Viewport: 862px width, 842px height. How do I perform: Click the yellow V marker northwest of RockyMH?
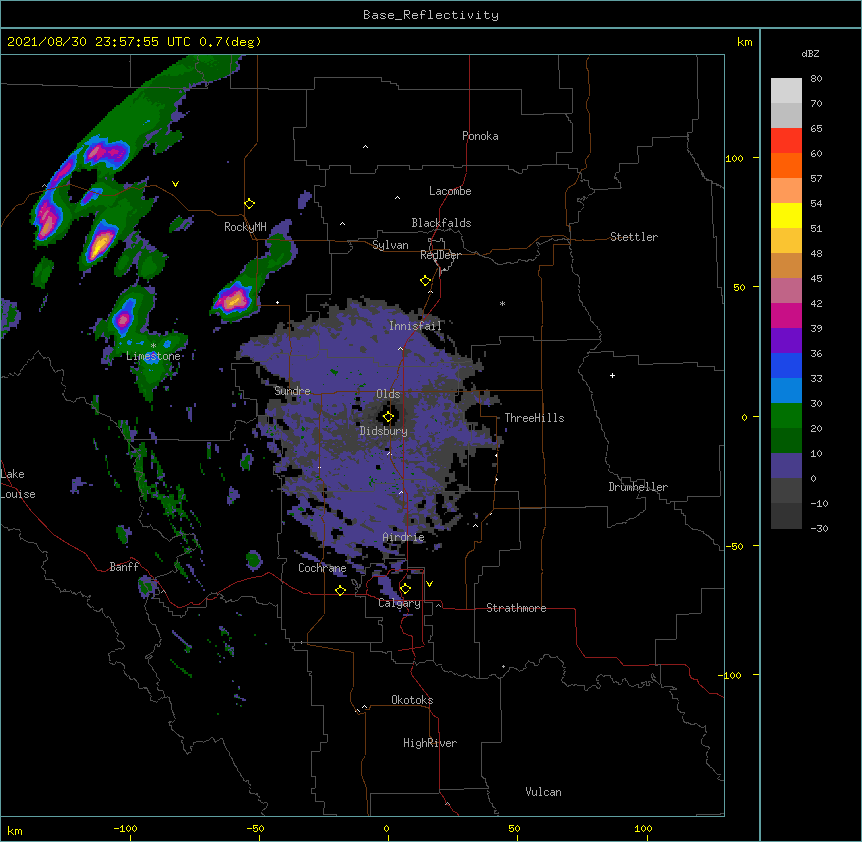(175, 184)
